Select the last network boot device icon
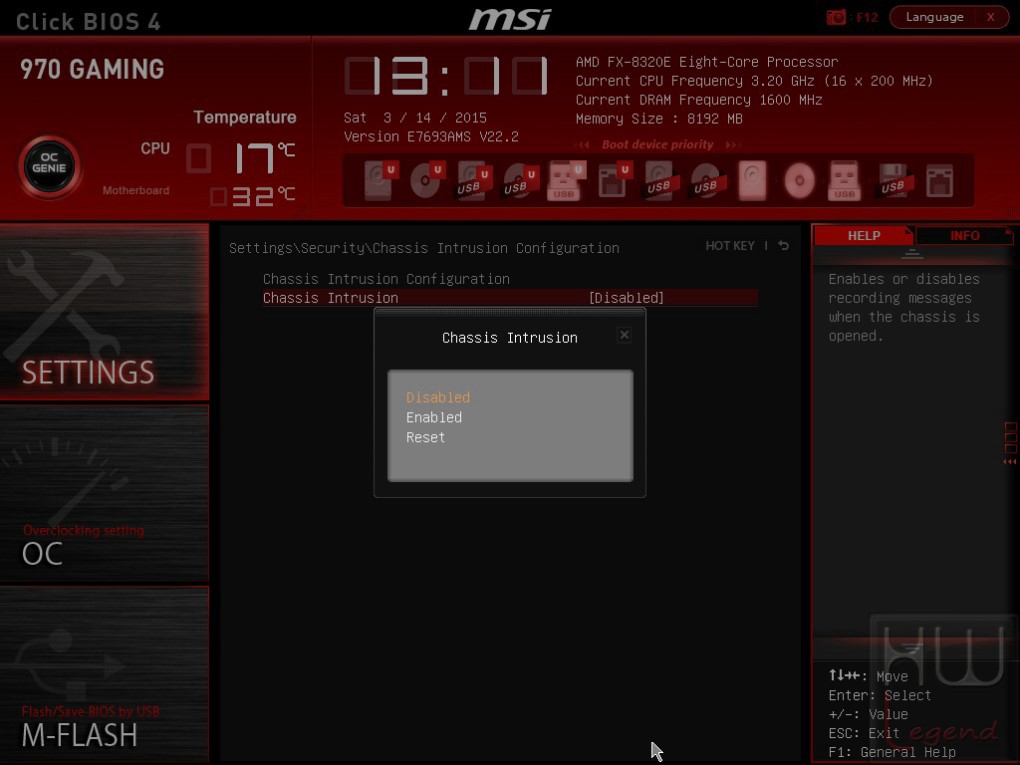The image size is (1020, 765). coord(939,180)
